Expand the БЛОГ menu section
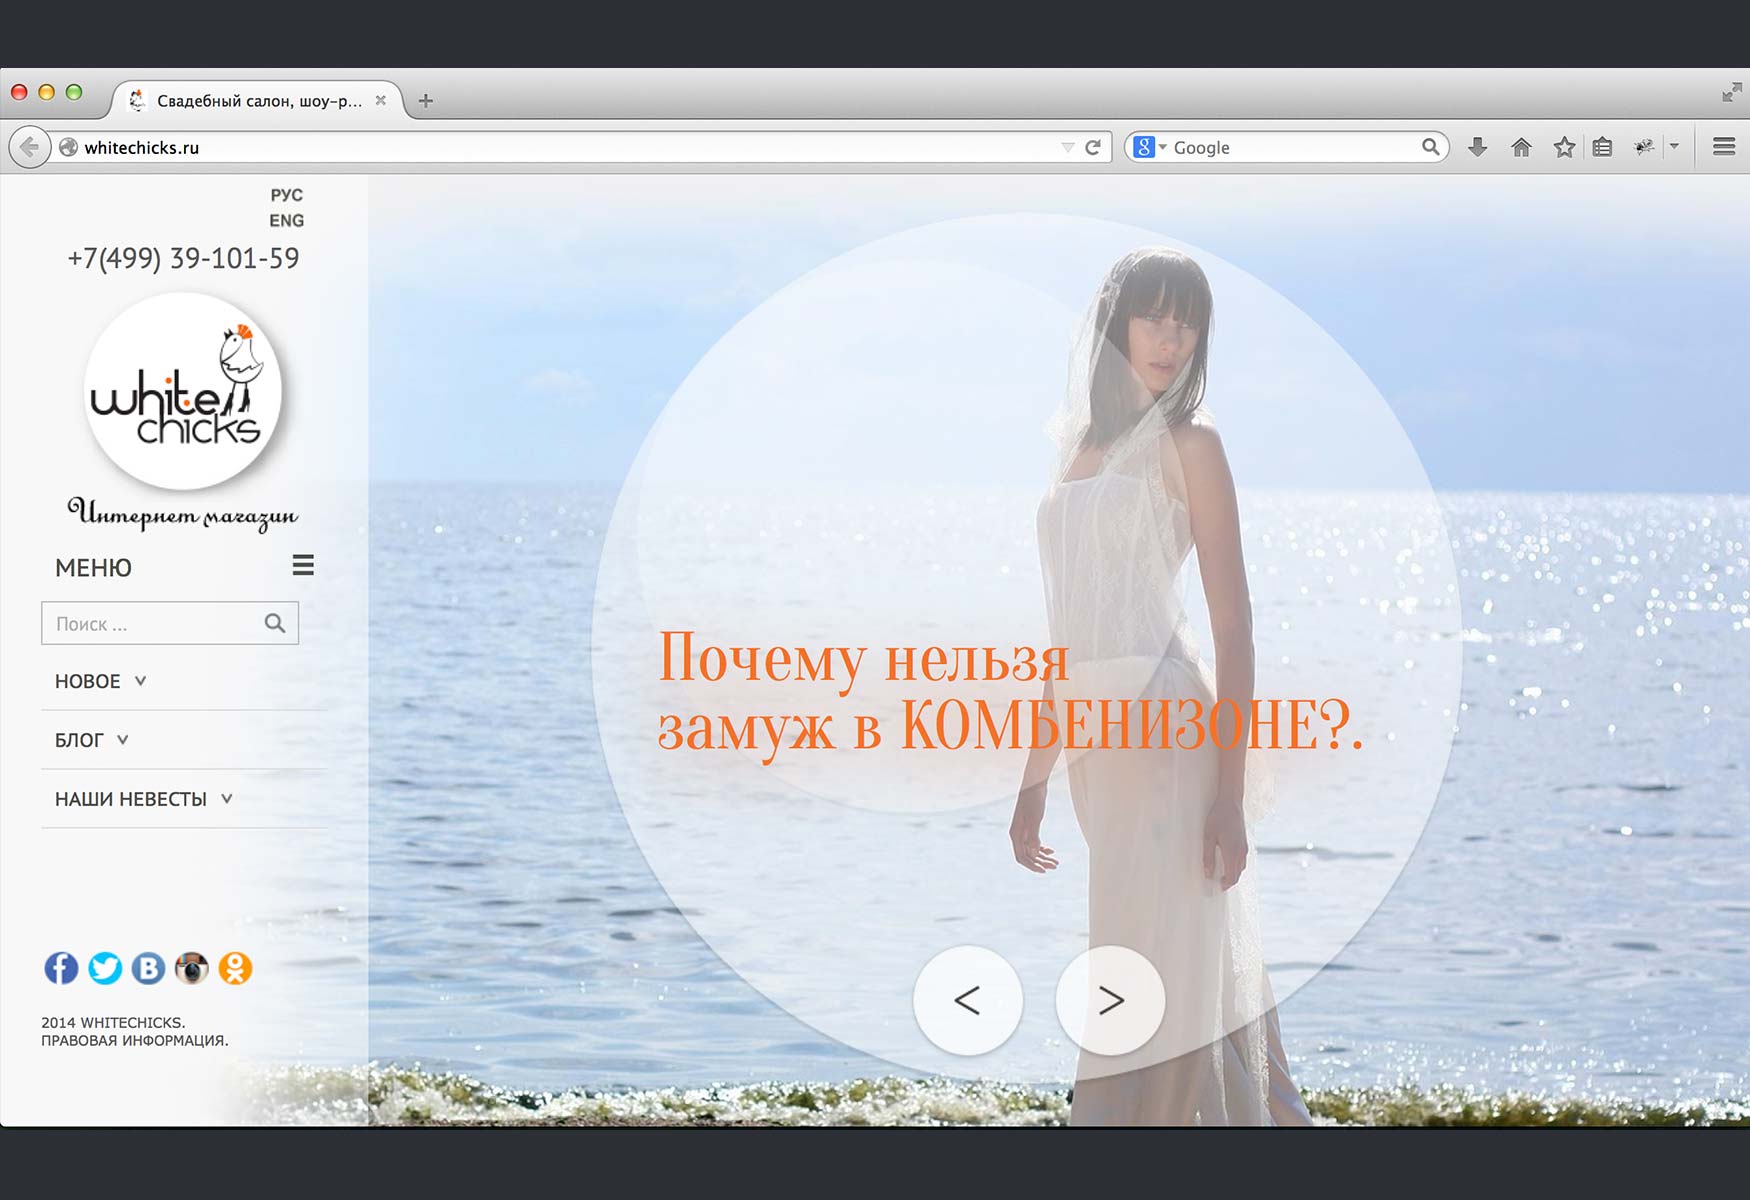 (91, 740)
